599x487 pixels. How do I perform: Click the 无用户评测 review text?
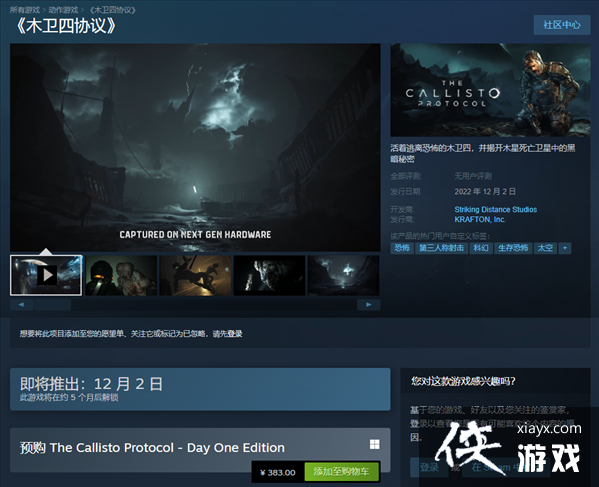click(473, 176)
